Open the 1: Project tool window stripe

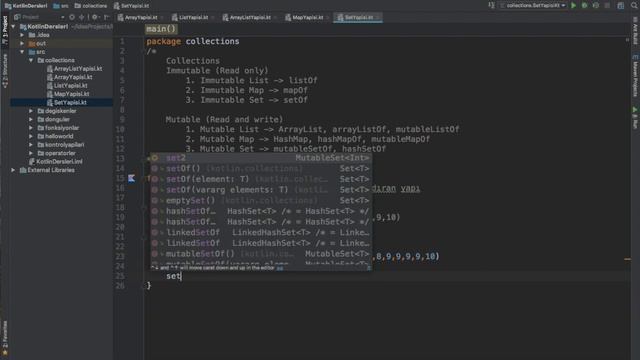pyautogui.click(x=5, y=29)
